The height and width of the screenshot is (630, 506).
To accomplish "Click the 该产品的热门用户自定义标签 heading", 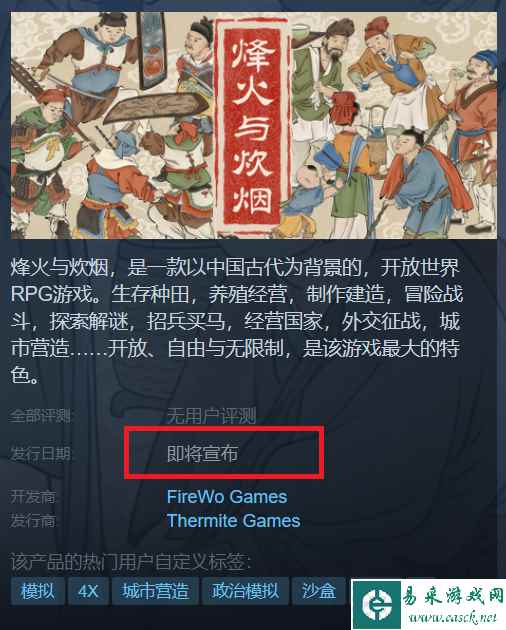I will (130, 562).
